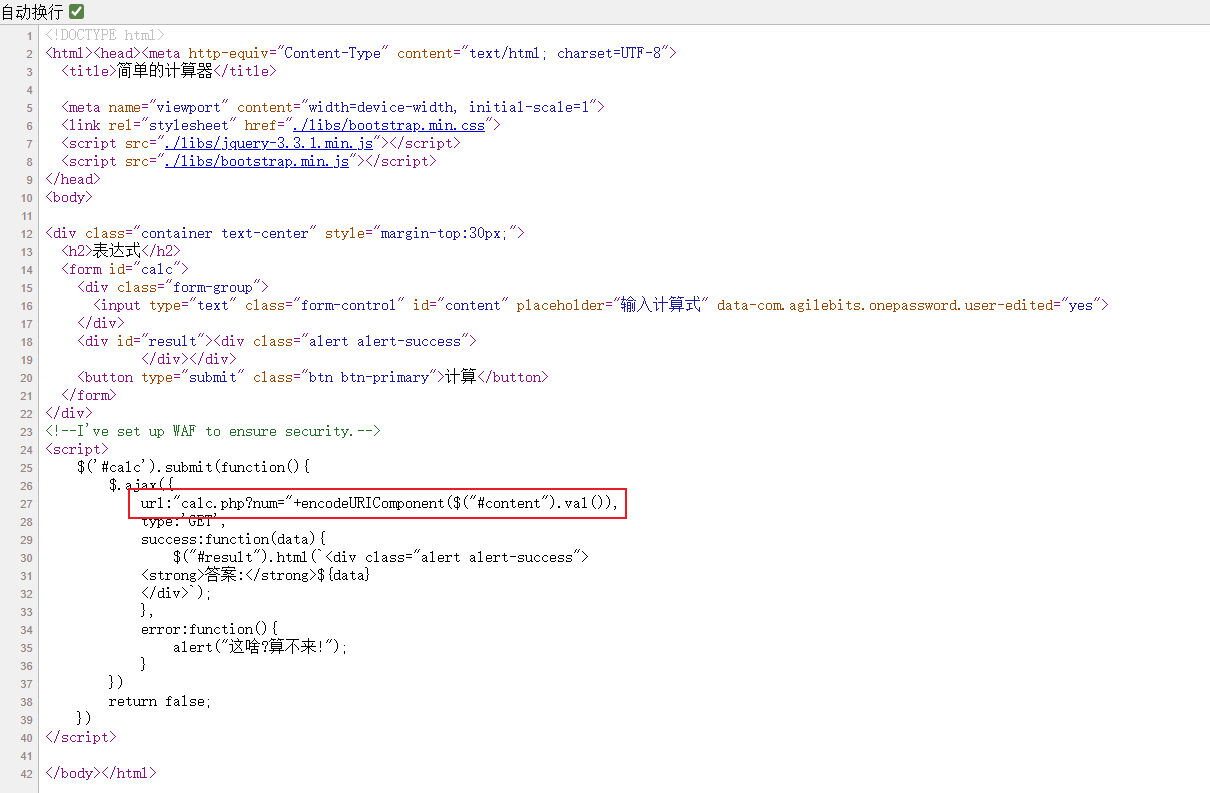Click line number 1 in the gutter

pyautogui.click(x=30, y=36)
